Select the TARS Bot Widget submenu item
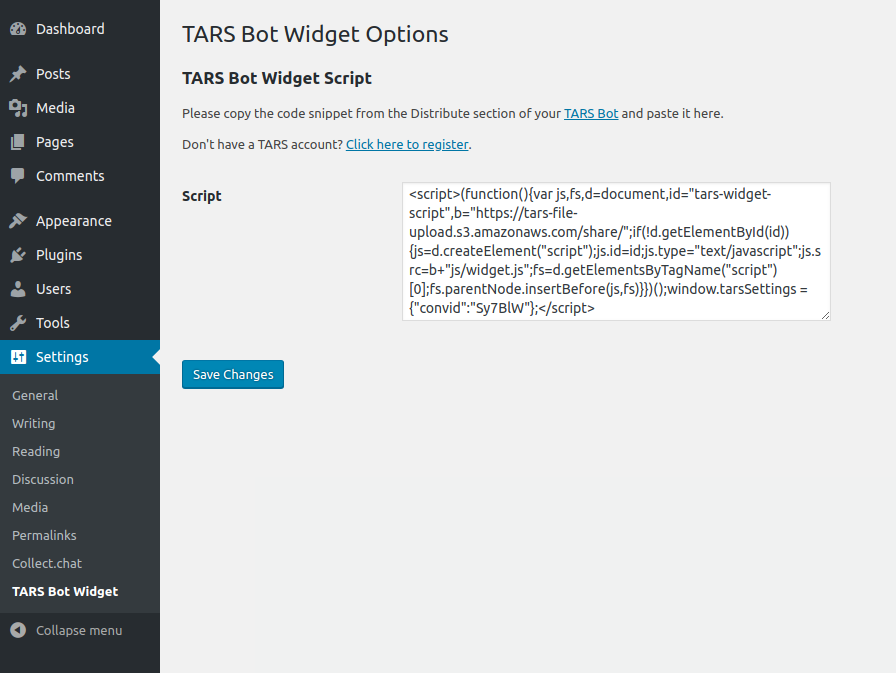This screenshot has width=896, height=673. click(65, 591)
